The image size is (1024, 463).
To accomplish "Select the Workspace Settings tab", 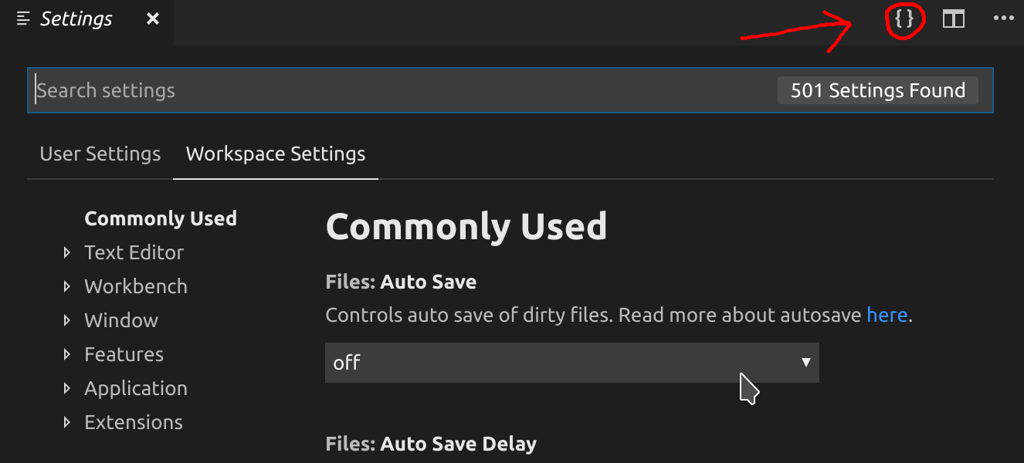I will coord(276,154).
